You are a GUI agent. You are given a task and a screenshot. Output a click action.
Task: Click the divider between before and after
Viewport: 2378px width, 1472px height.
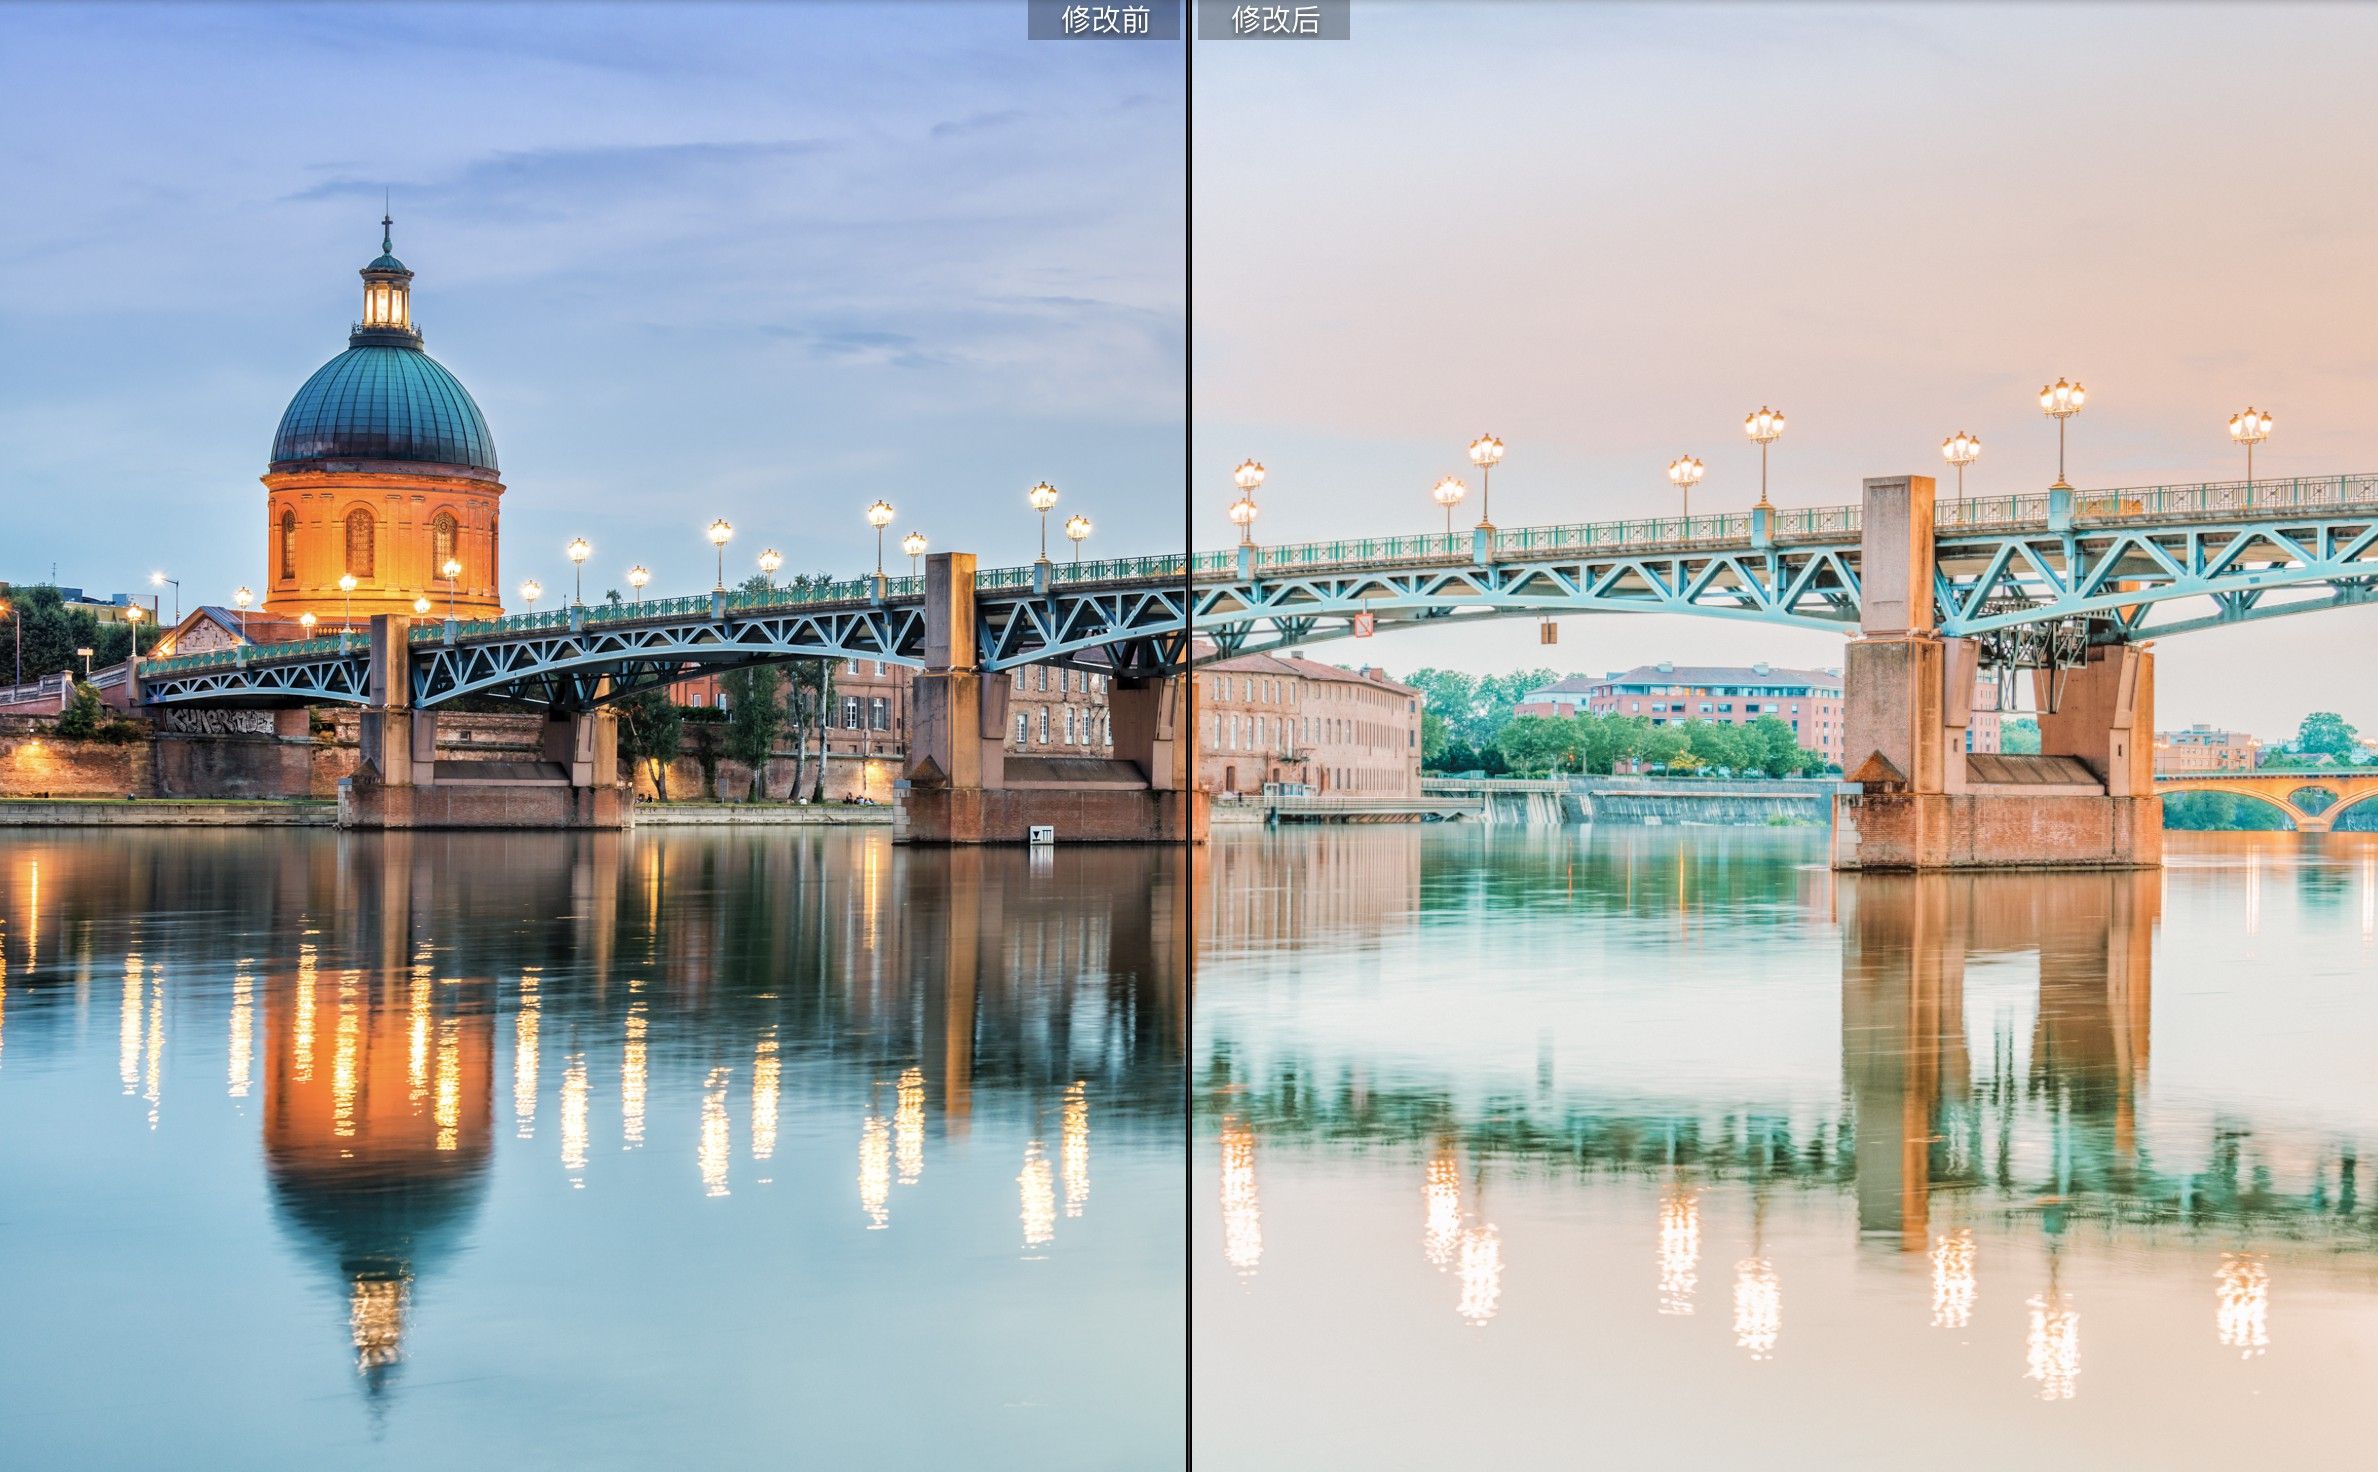point(1188,736)
